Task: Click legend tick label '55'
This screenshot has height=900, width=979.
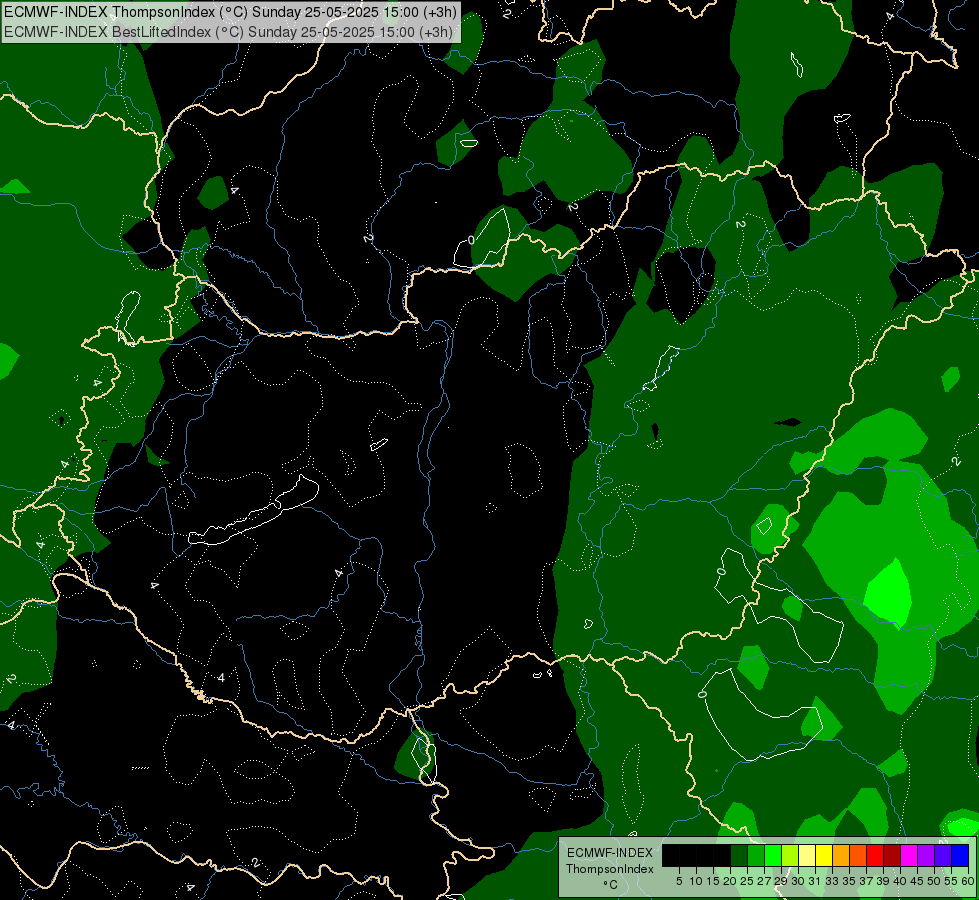Action: [951, 881]
